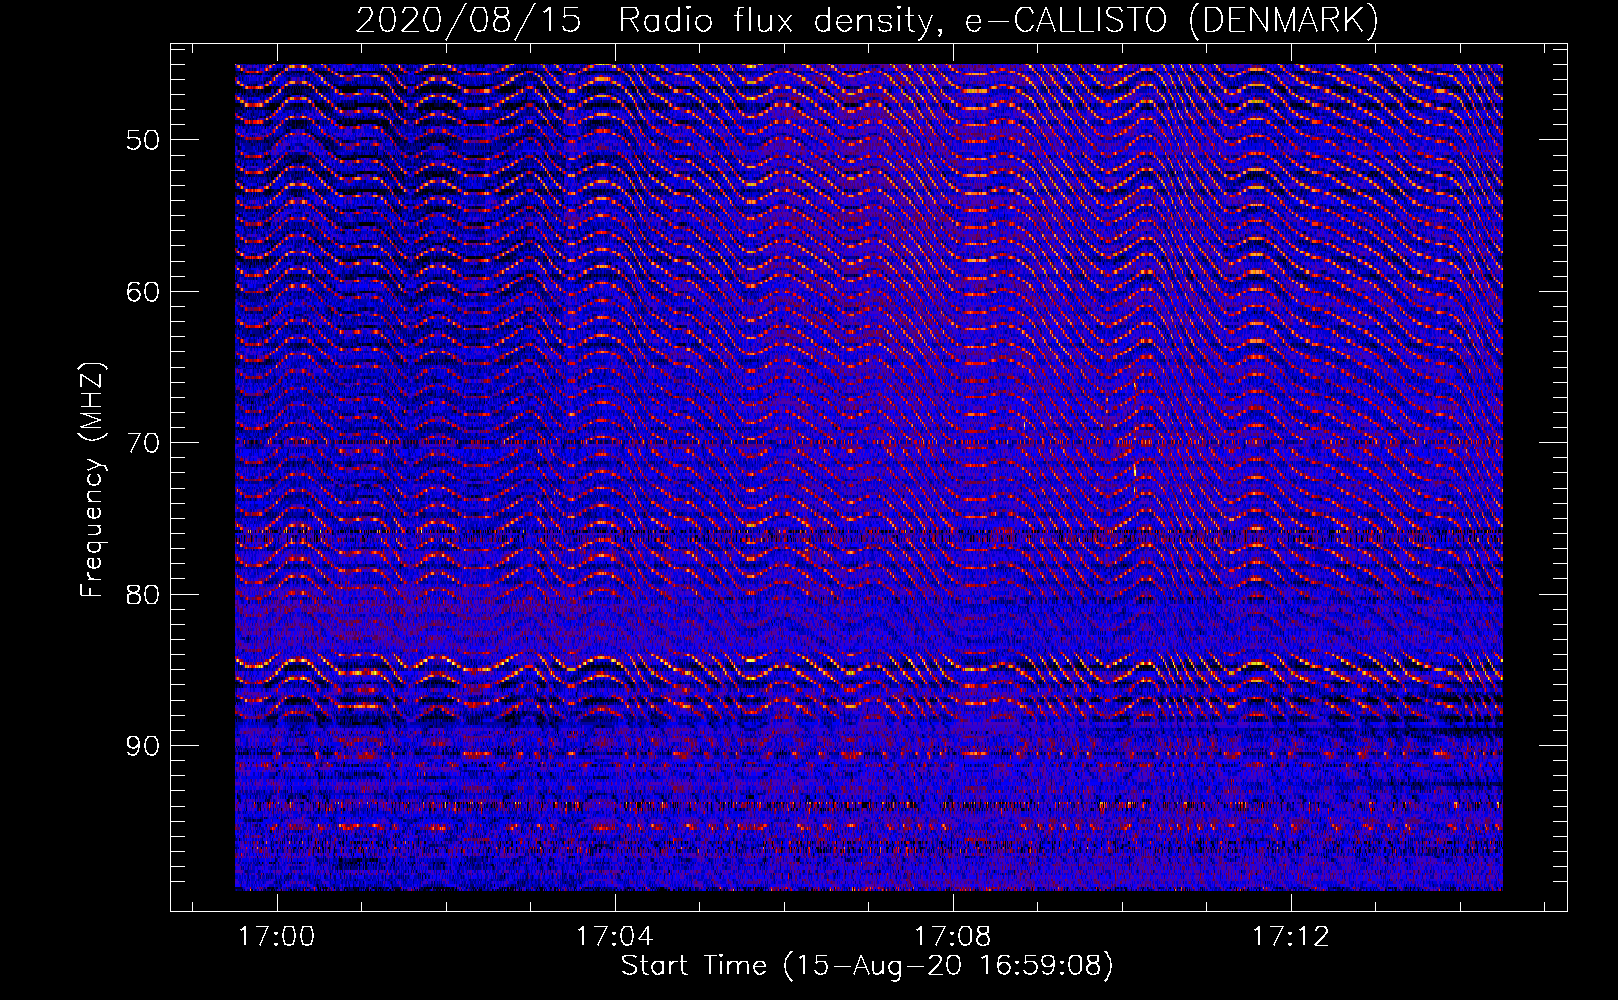Click the plot title '2020/08/15 Radio flux density'
This screenshot has height=1000, width=1618.
[867, 20]
